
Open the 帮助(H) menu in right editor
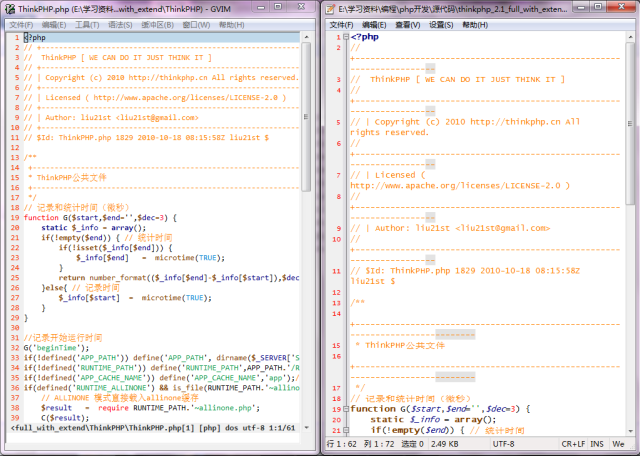[x=475, y=24]
